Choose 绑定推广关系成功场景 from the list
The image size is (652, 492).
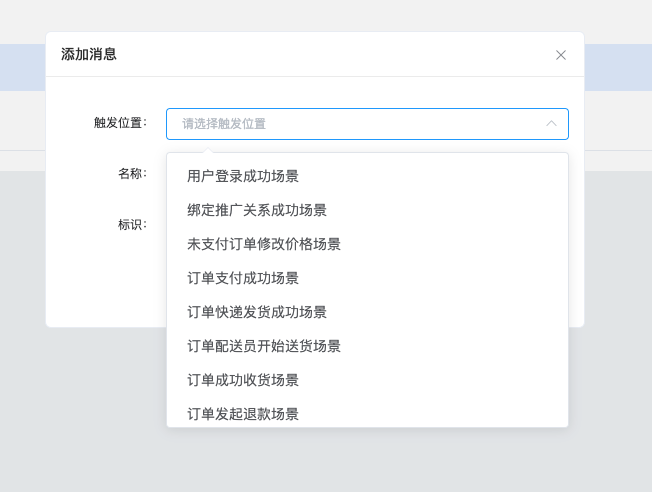click(367, 210)
